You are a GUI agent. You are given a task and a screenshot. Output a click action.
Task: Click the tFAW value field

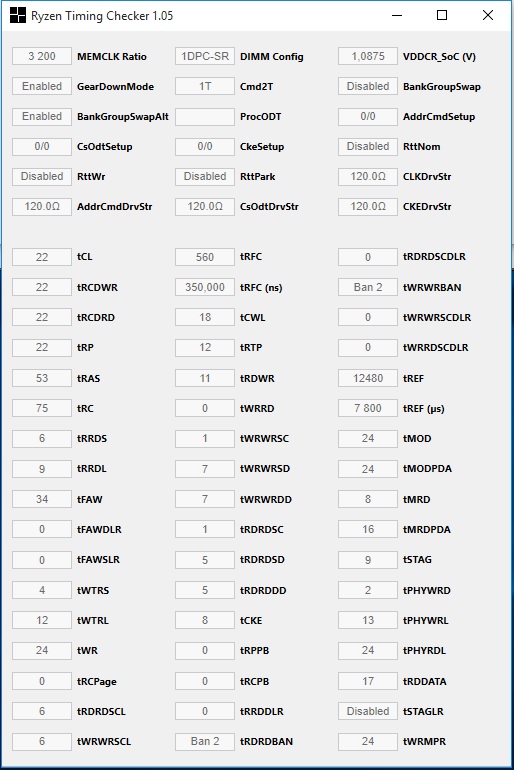(x=42, y=499)
